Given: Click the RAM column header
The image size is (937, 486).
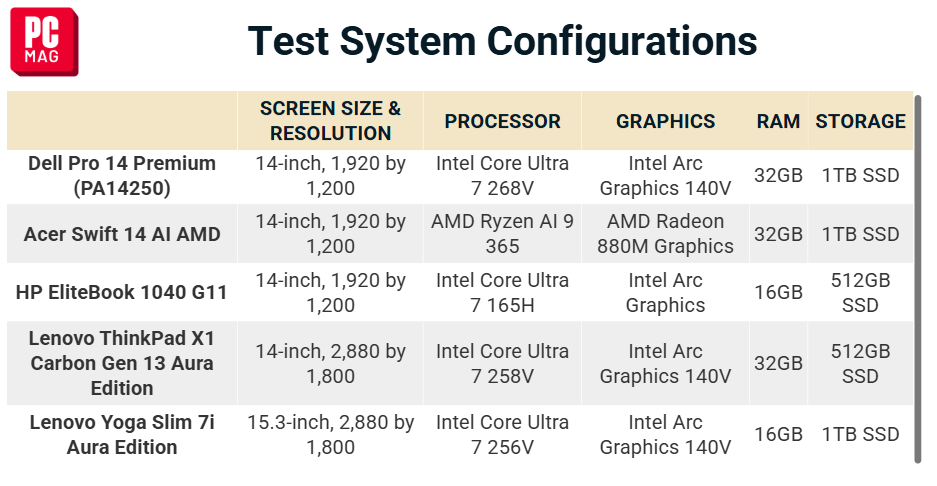Looking at the screenshot, I should (x=778, y=121).
